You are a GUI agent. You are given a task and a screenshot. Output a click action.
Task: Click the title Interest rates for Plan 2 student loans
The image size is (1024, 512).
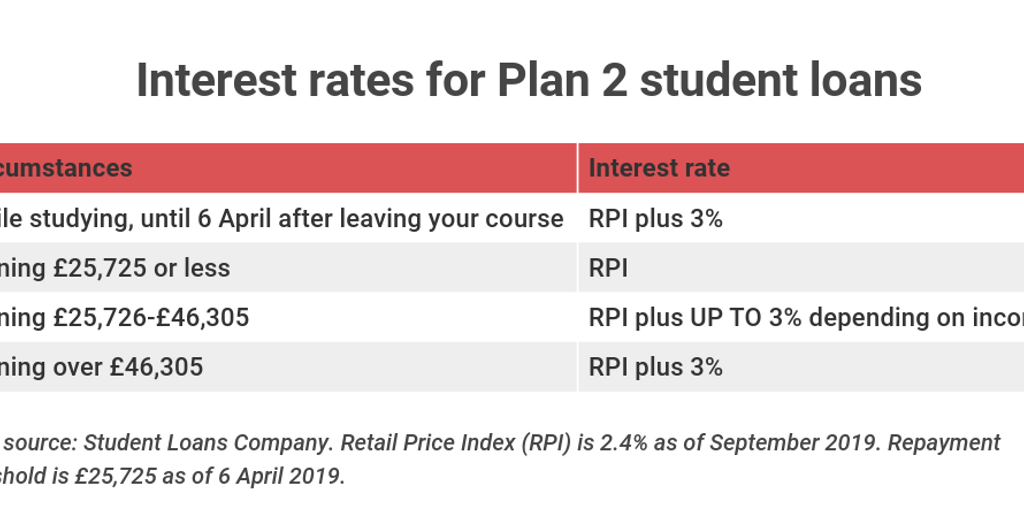coord(528,80)
